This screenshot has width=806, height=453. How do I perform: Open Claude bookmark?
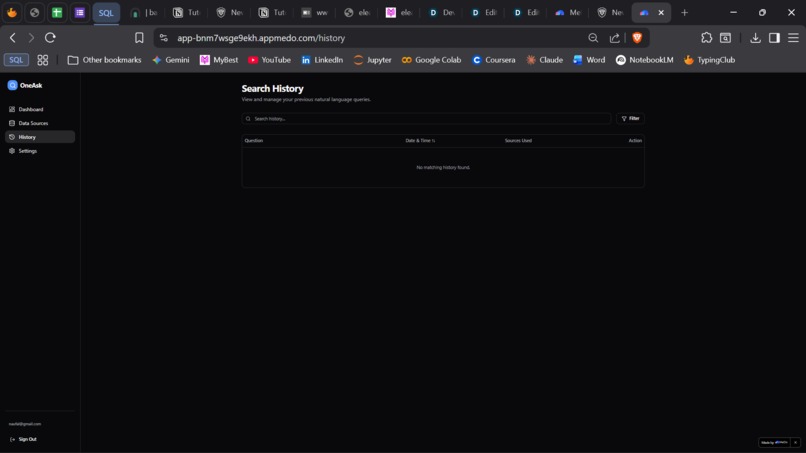click(544, 60)
